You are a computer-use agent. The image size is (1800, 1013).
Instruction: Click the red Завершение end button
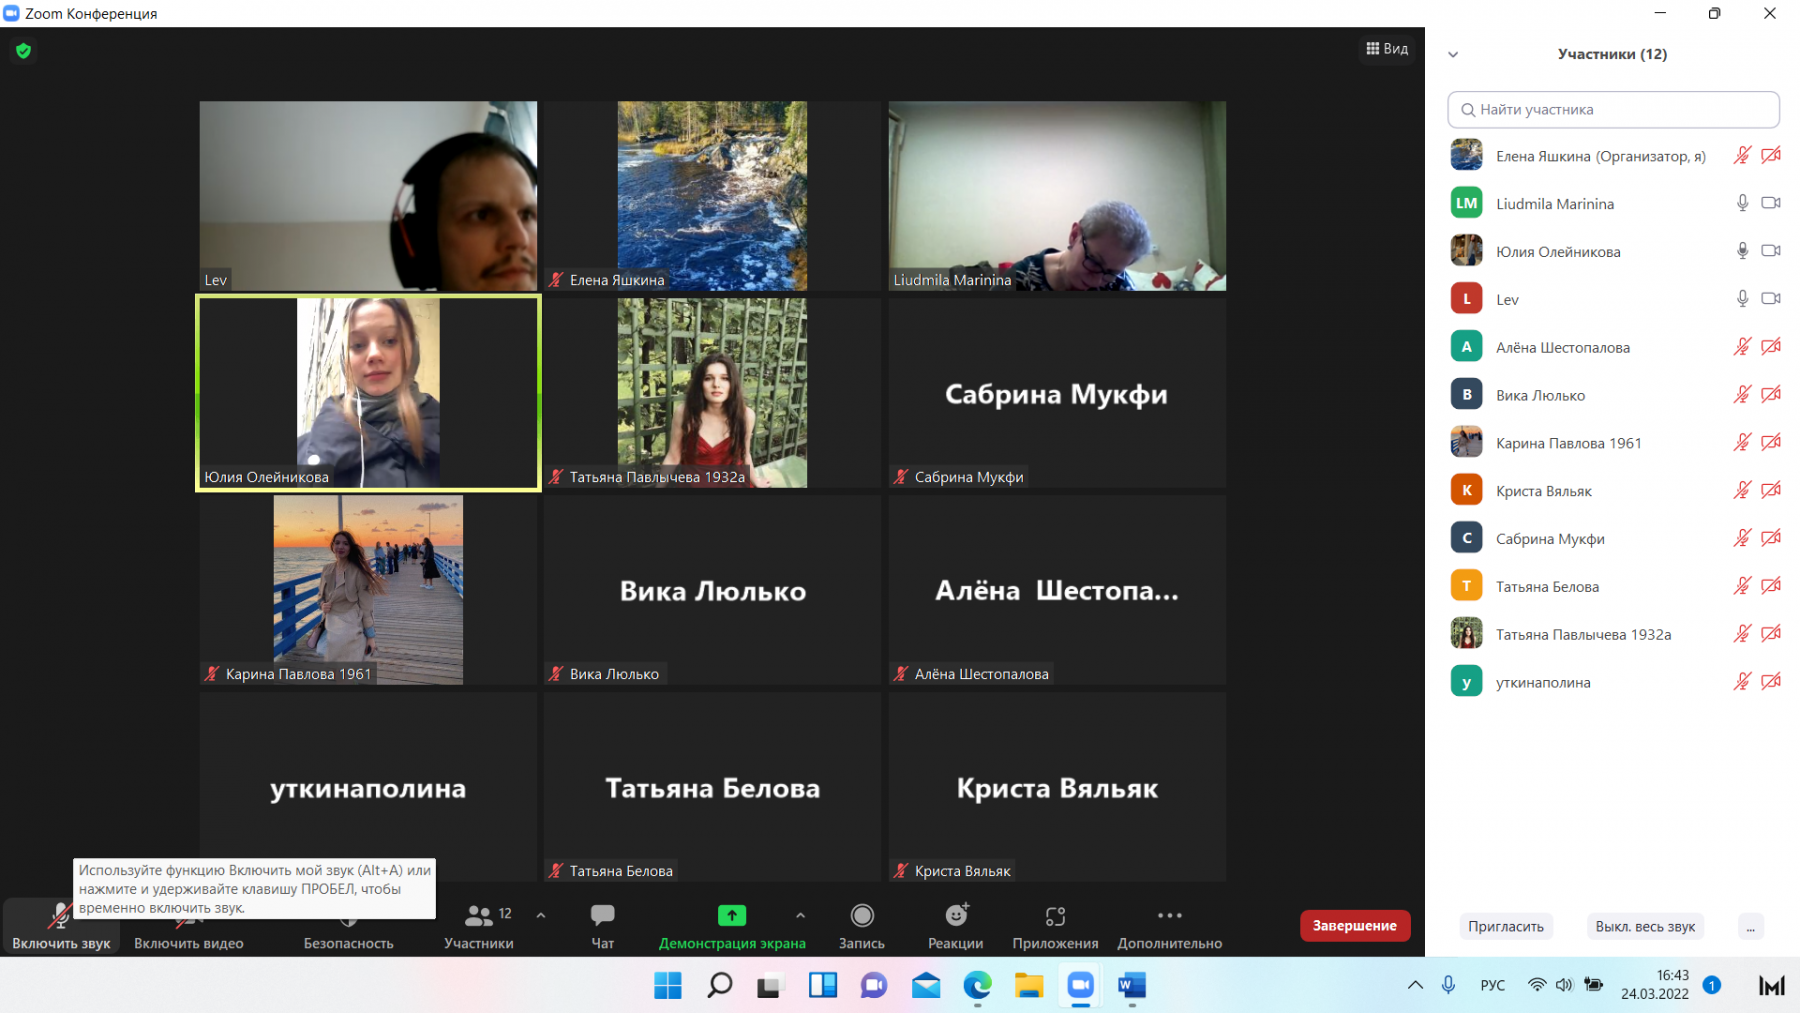pyautogui.click(x=1355, y=925)
